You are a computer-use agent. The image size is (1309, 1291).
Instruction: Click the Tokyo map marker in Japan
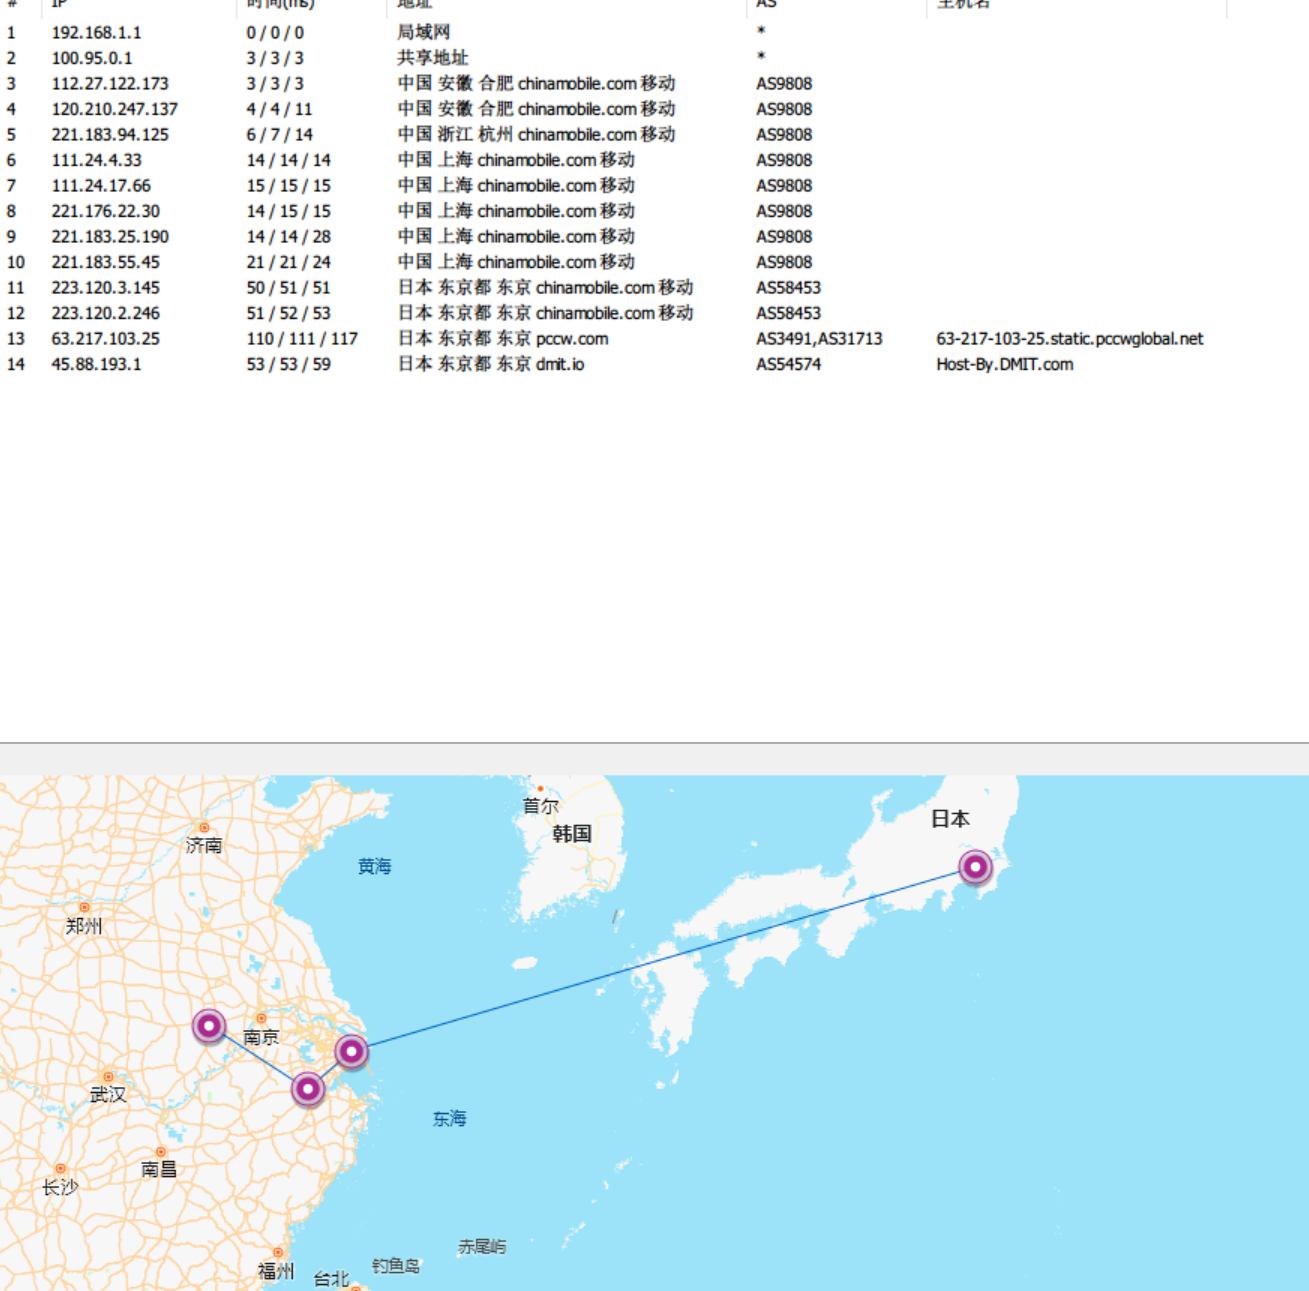[x=975, y=867]
